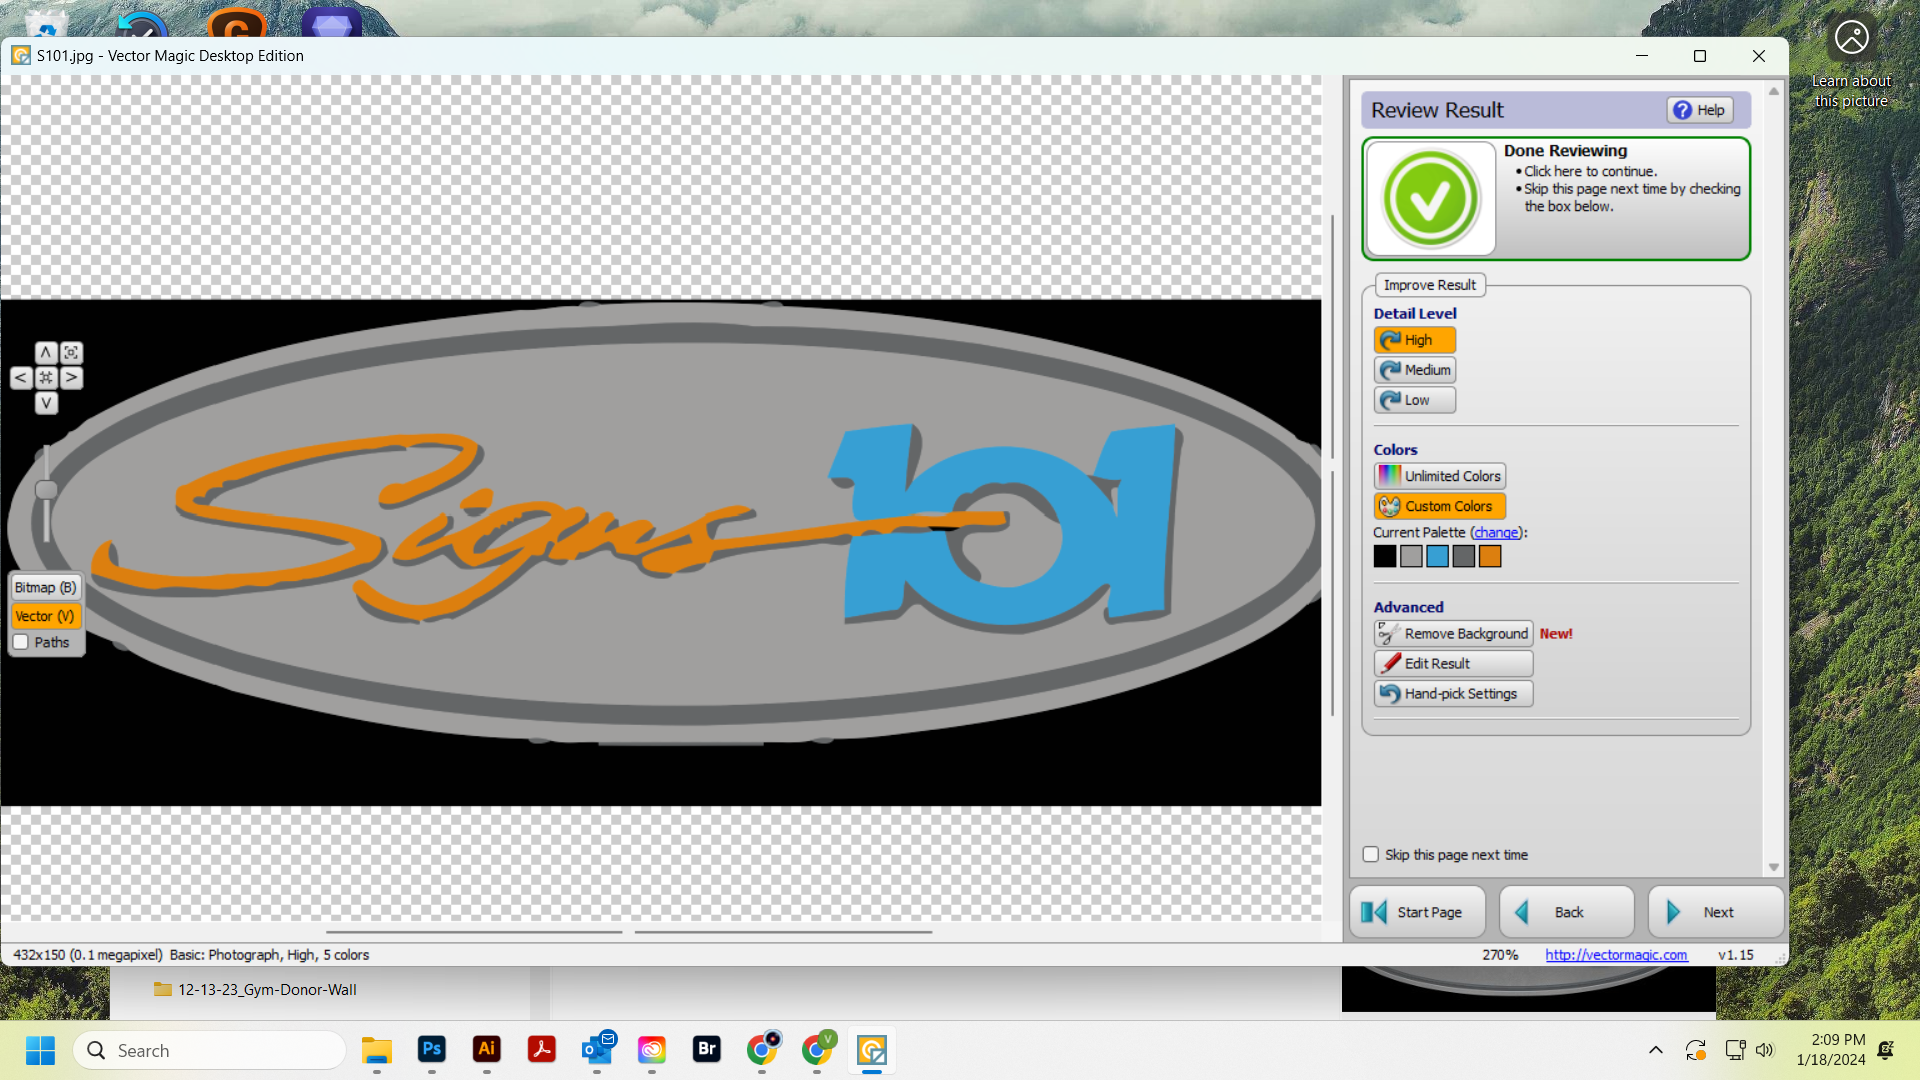The width and height of the screenshot is (1920, 1080).
Task: Open Adobe Bridge from taskbar
Action: (x=707, y=1049)
